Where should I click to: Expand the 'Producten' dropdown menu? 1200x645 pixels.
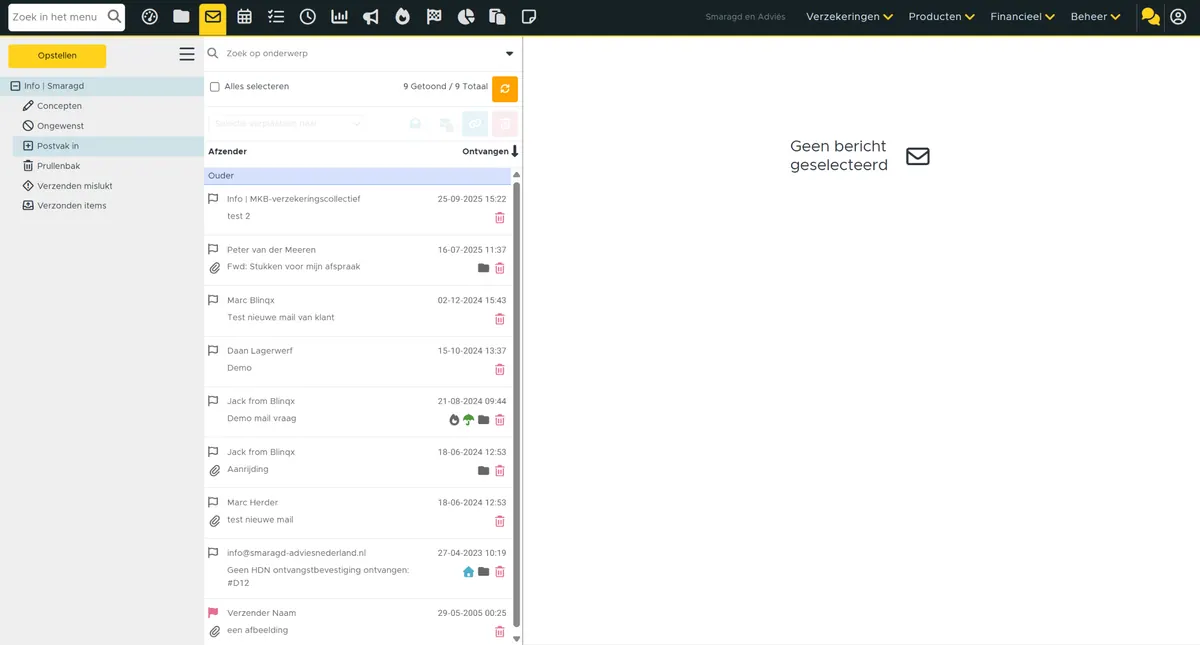coord(941,17)
